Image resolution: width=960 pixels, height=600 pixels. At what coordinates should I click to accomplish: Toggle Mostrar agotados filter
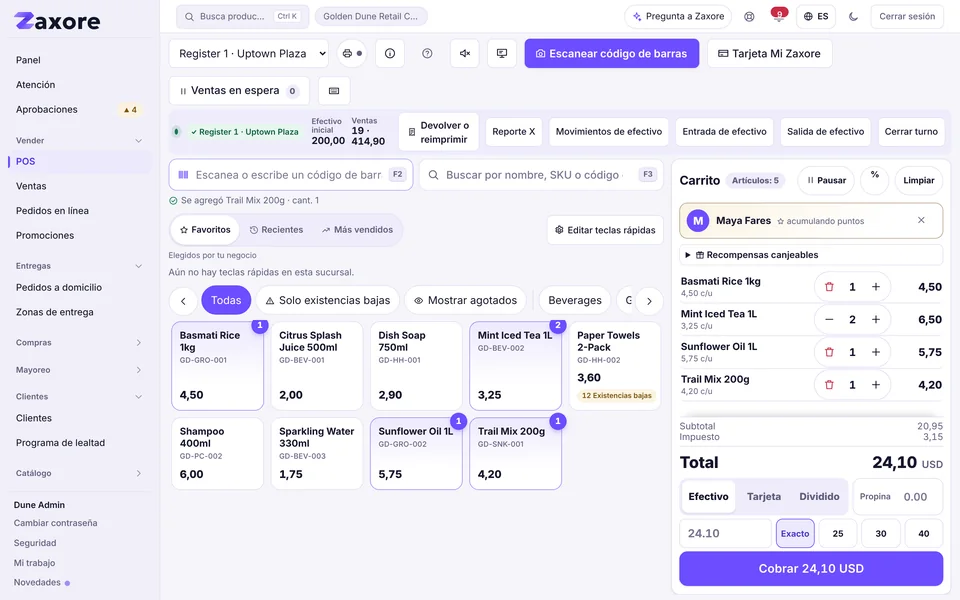[x=465, y=300]
